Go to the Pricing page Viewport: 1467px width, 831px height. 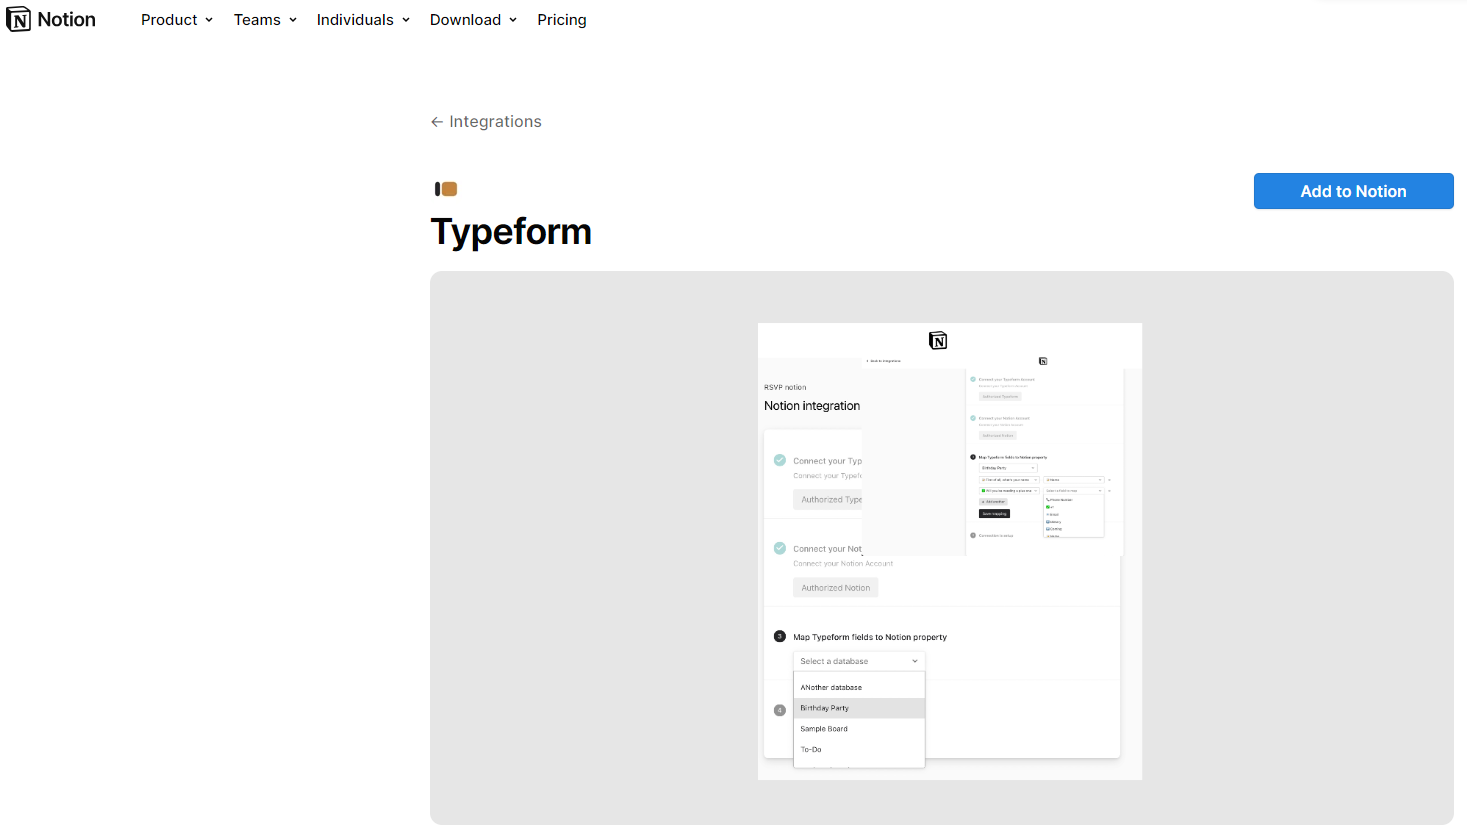coord(562,20)
